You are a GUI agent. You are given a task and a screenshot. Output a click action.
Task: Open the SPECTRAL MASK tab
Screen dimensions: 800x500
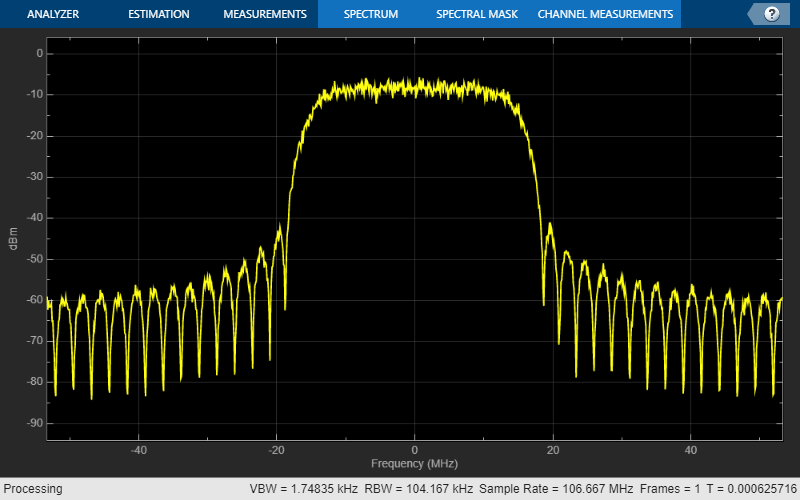point(477,14)
